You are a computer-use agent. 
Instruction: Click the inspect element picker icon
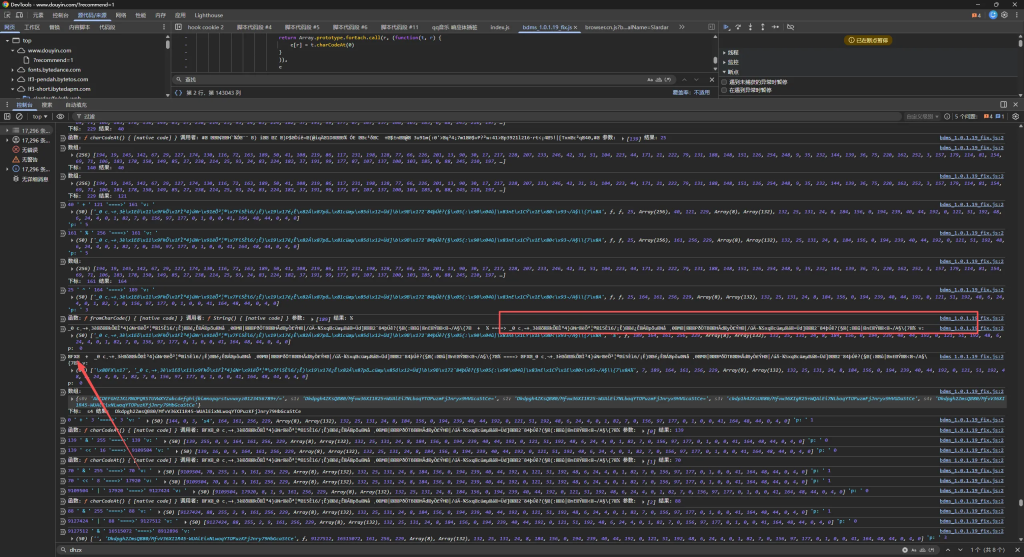coord(8,17)
